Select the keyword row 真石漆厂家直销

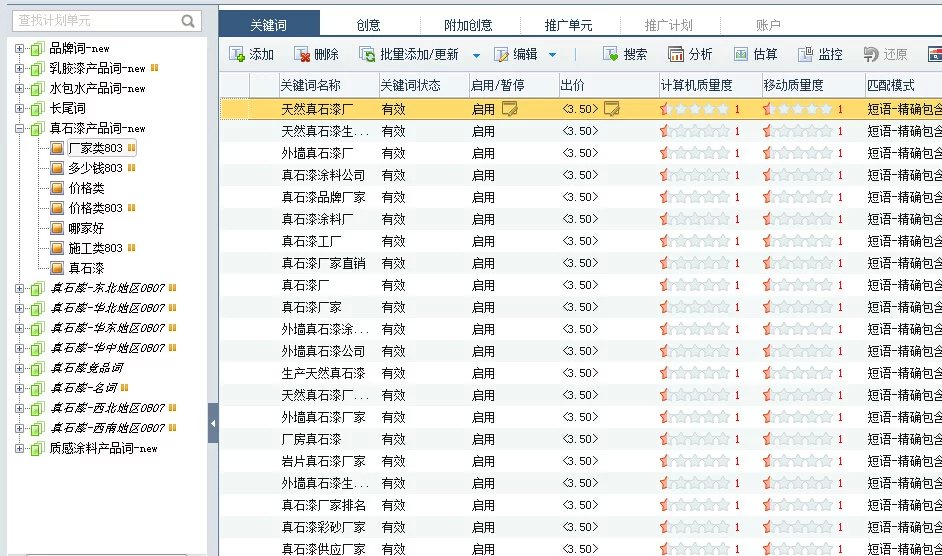pyautogui.click(x=580, y=263)
